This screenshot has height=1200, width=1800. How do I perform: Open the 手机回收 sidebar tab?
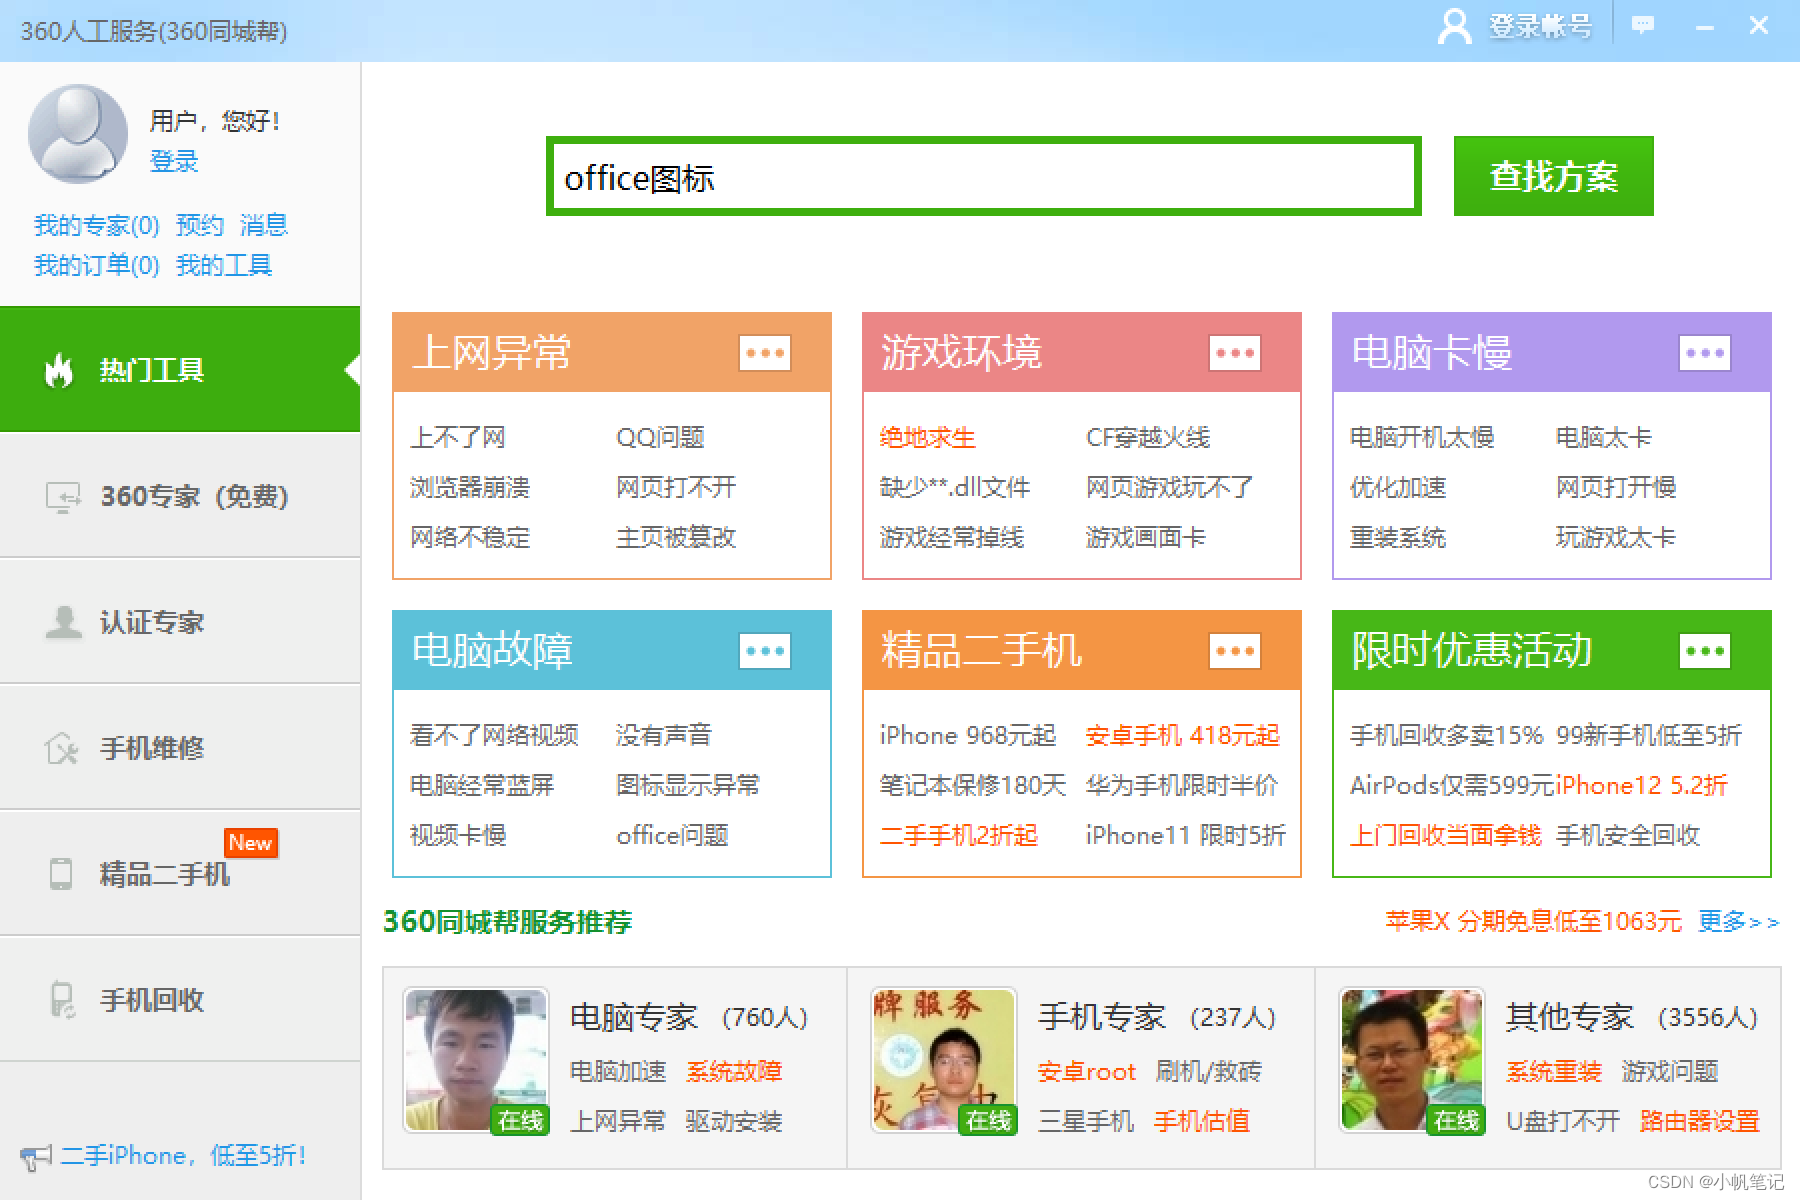[x=180, y=1000]
